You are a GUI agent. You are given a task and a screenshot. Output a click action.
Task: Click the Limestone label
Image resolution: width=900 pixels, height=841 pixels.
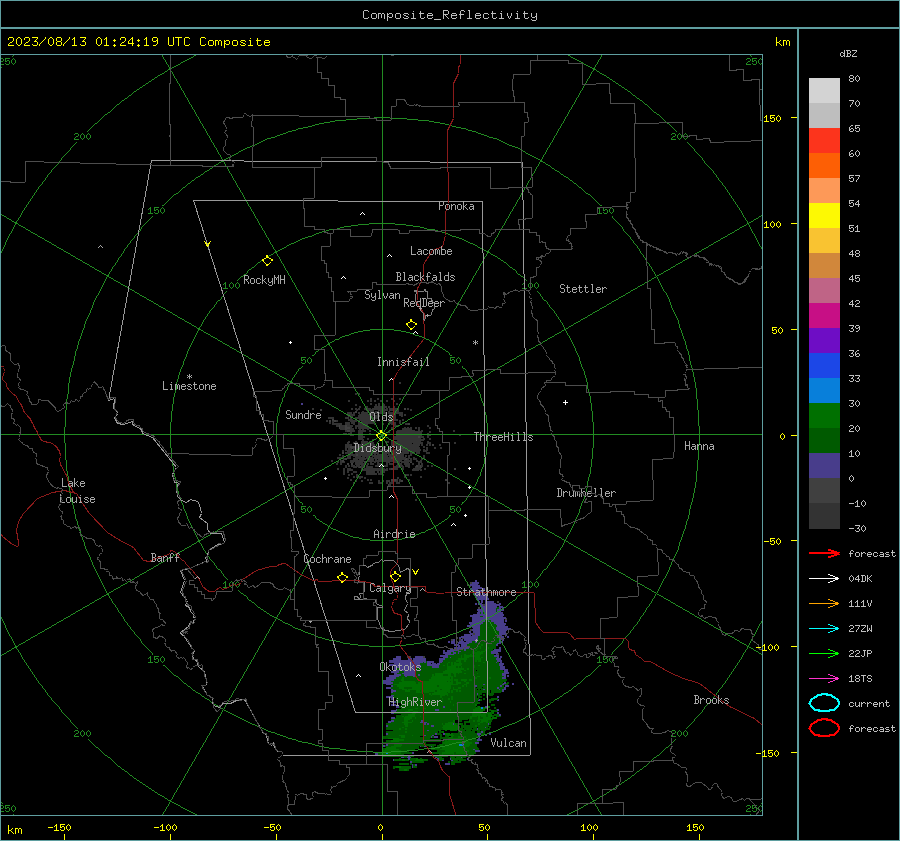(x=189, y=386)
